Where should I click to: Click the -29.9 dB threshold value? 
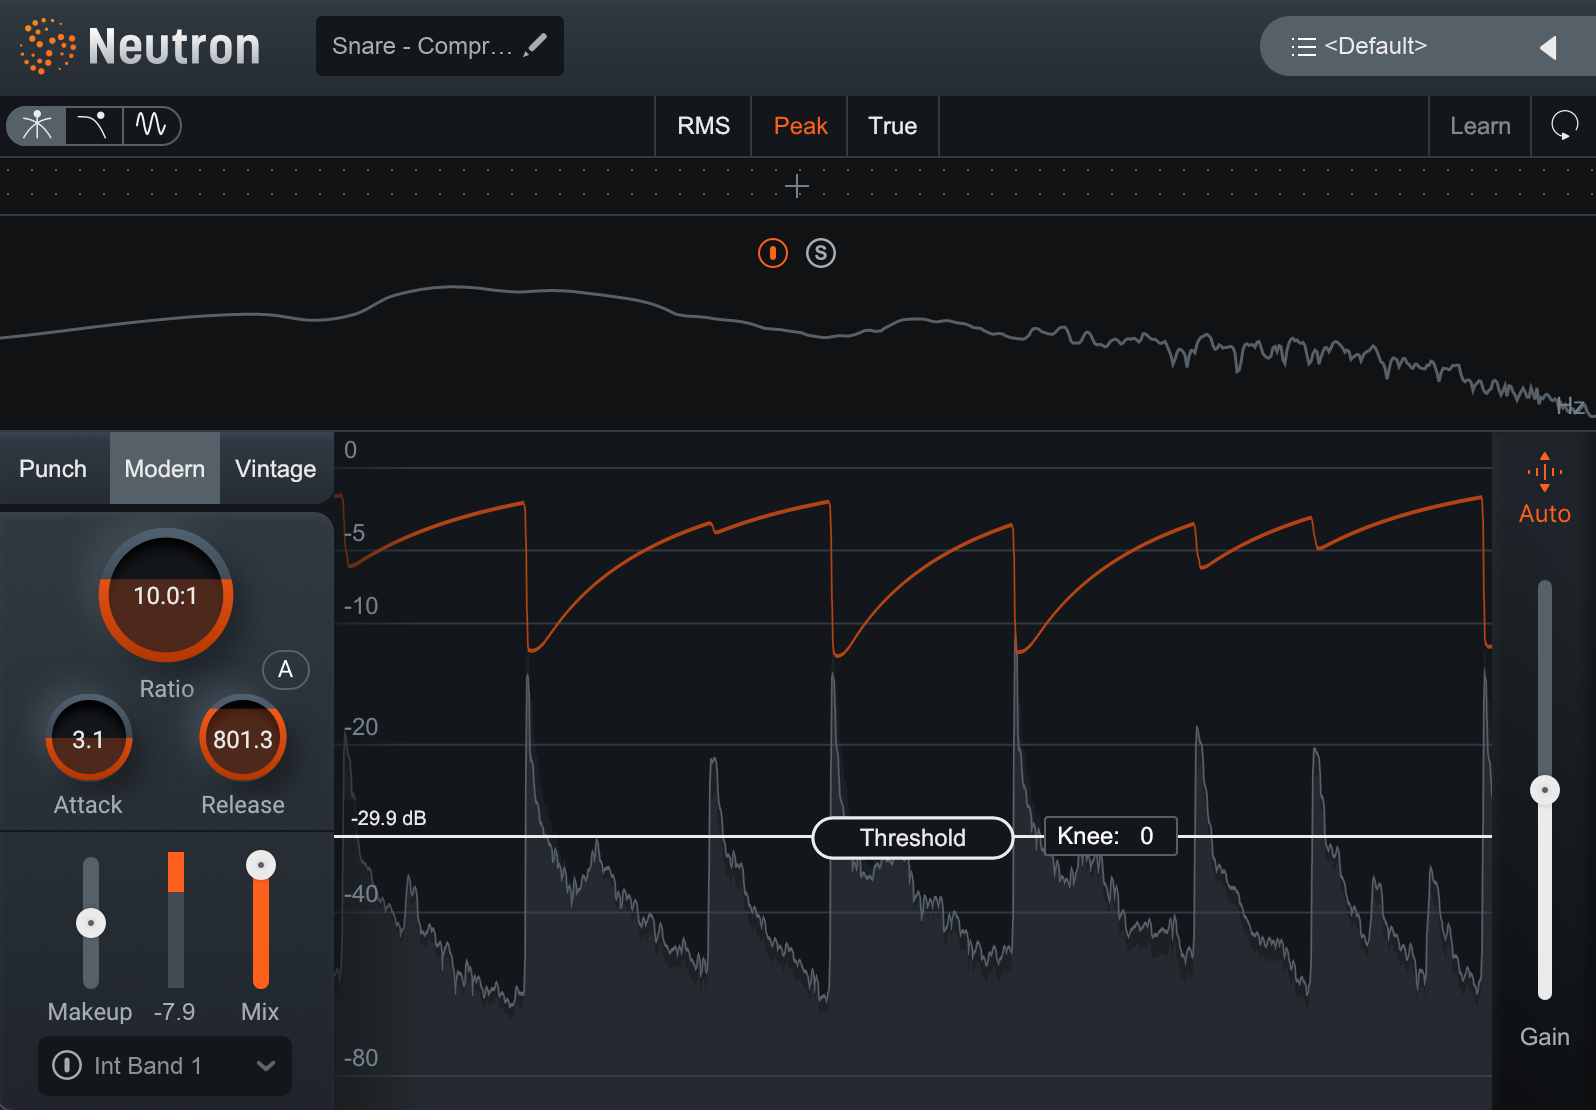[x=389, y=818]
